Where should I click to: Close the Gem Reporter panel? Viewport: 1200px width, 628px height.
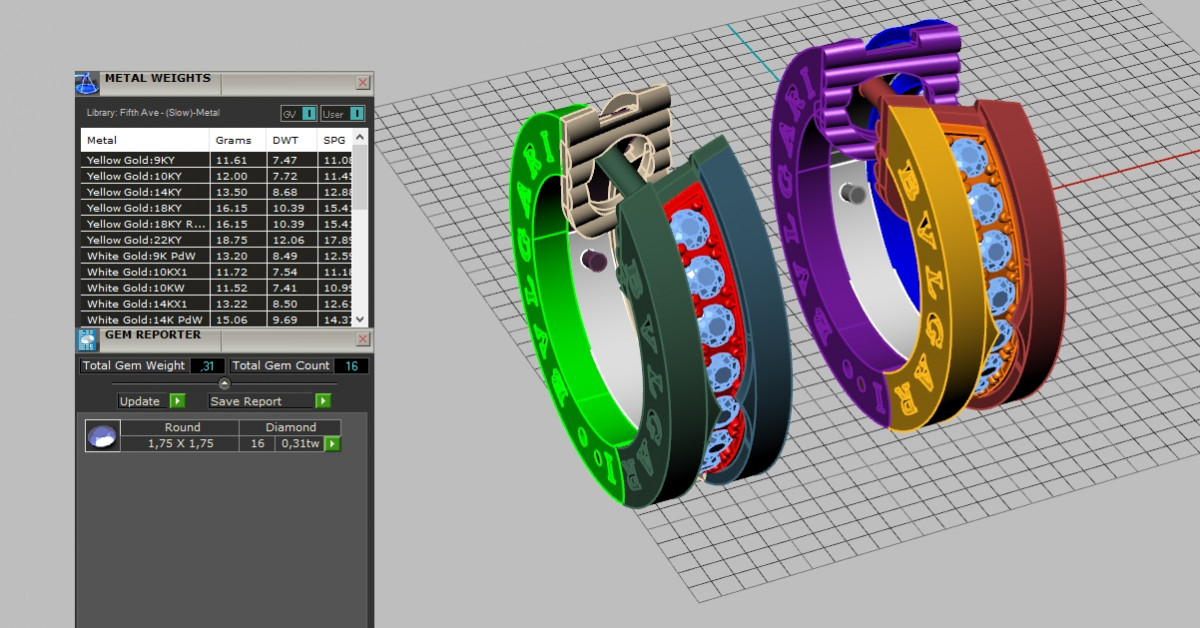coord(362,339)
